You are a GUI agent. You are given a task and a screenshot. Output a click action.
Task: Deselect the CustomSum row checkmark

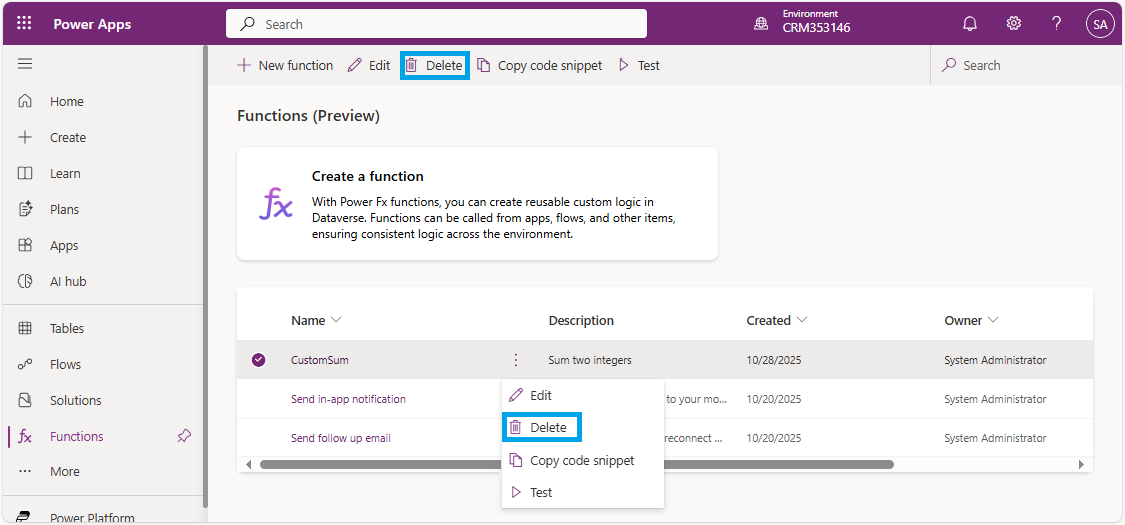click(x=259, y=360)
